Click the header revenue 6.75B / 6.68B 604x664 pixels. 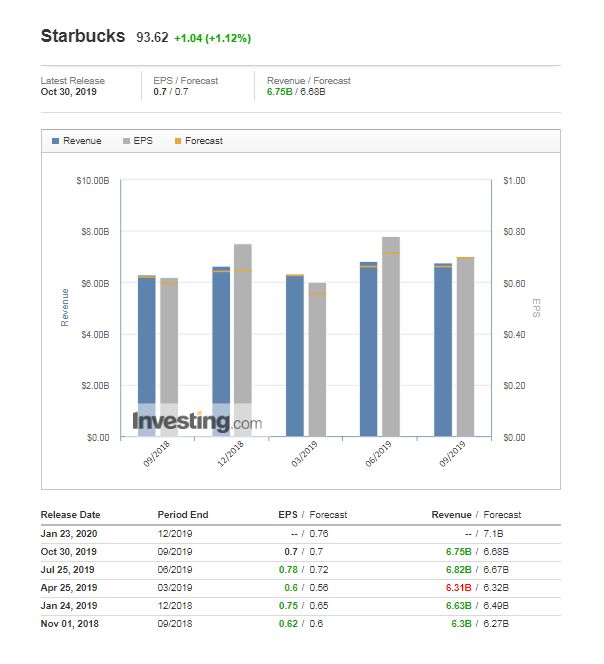point(296,92)
